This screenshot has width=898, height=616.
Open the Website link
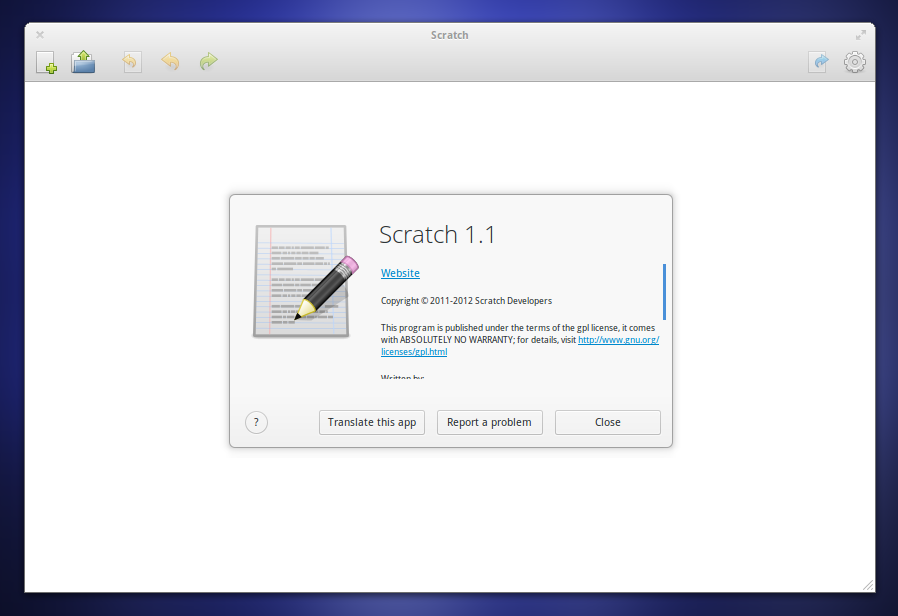400,272
